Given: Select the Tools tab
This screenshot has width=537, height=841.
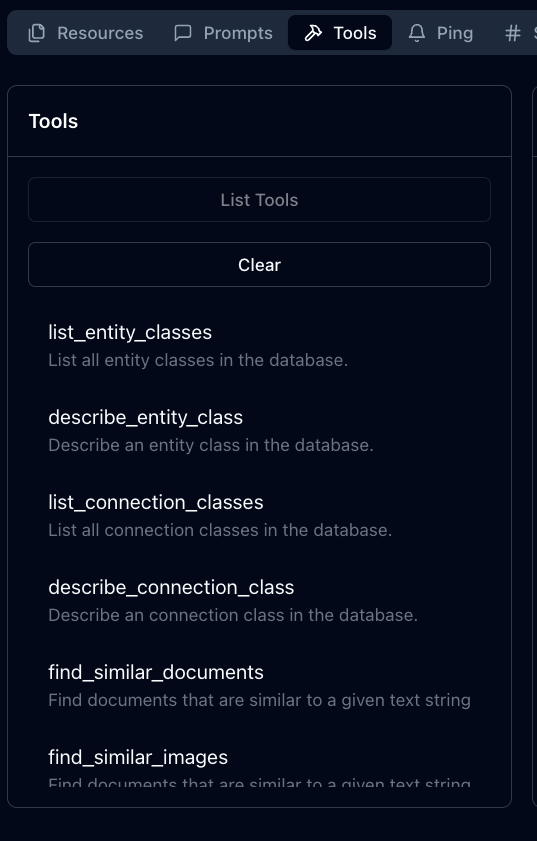Looking at the screenshot, I should [340, 33].
